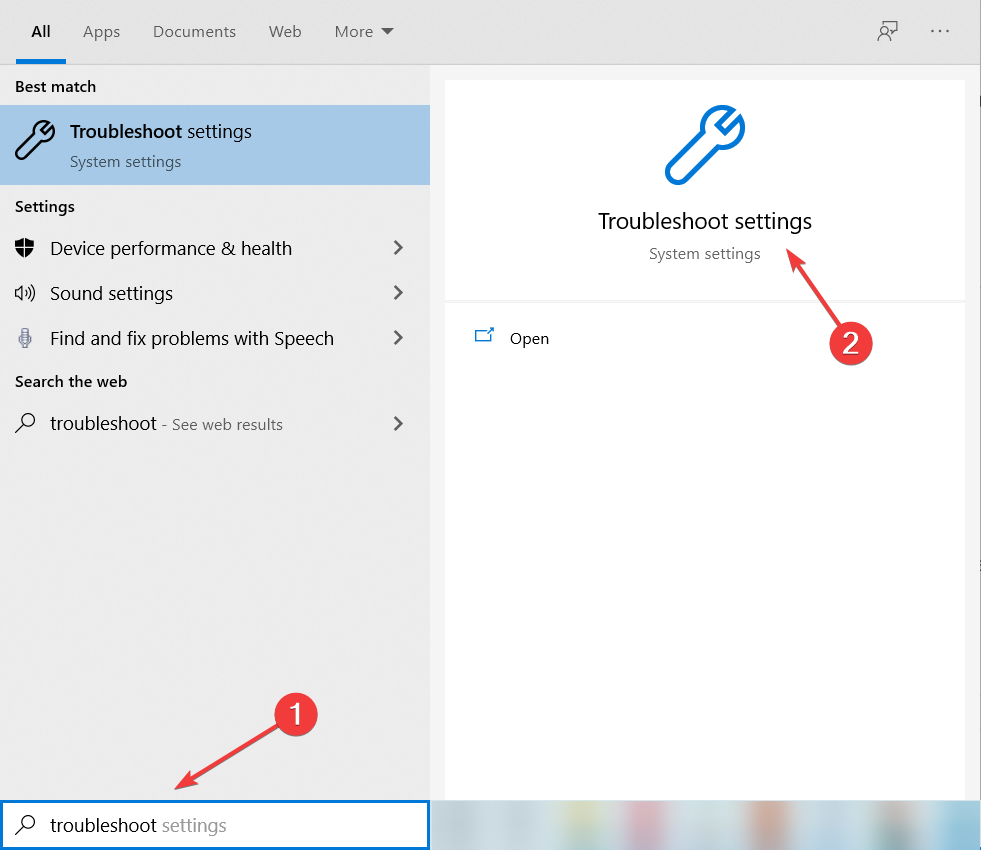This screenshot has width=981, height=850.
Task: Open Troubleshoot settings via the Open link
Action: pos(529,338)
